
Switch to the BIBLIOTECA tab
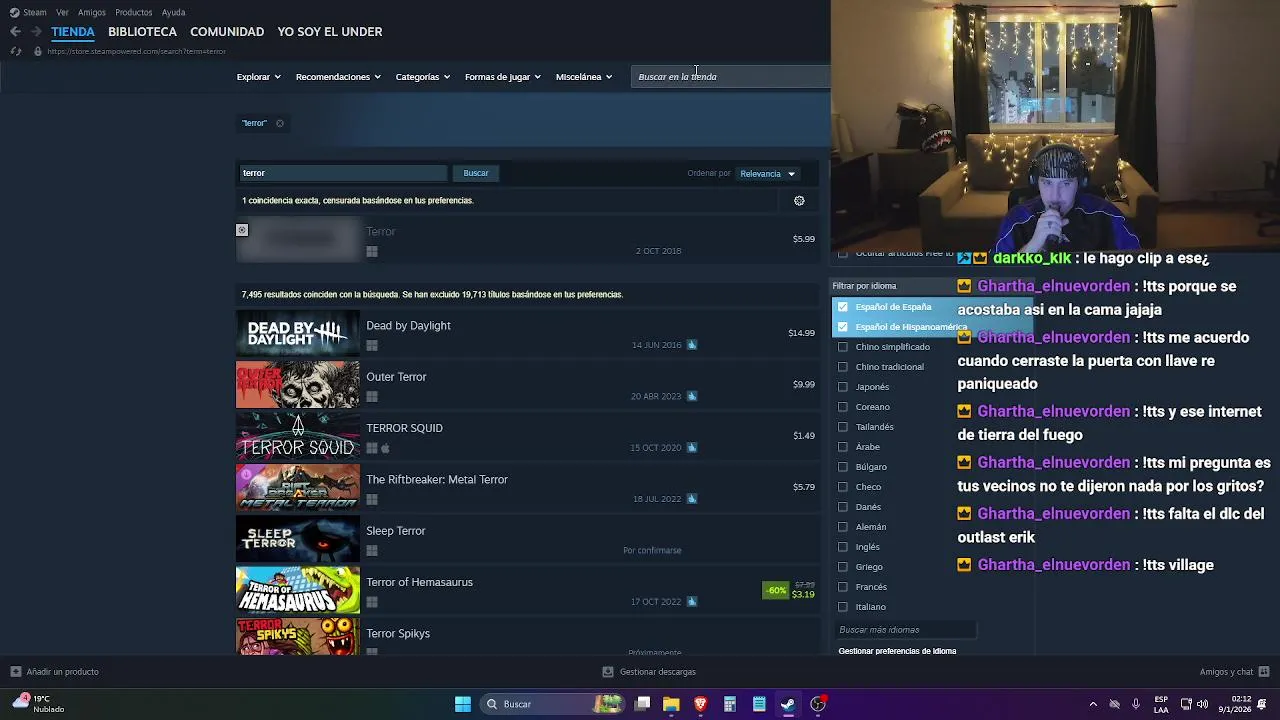pyautogui.click(x=142, y=32)
